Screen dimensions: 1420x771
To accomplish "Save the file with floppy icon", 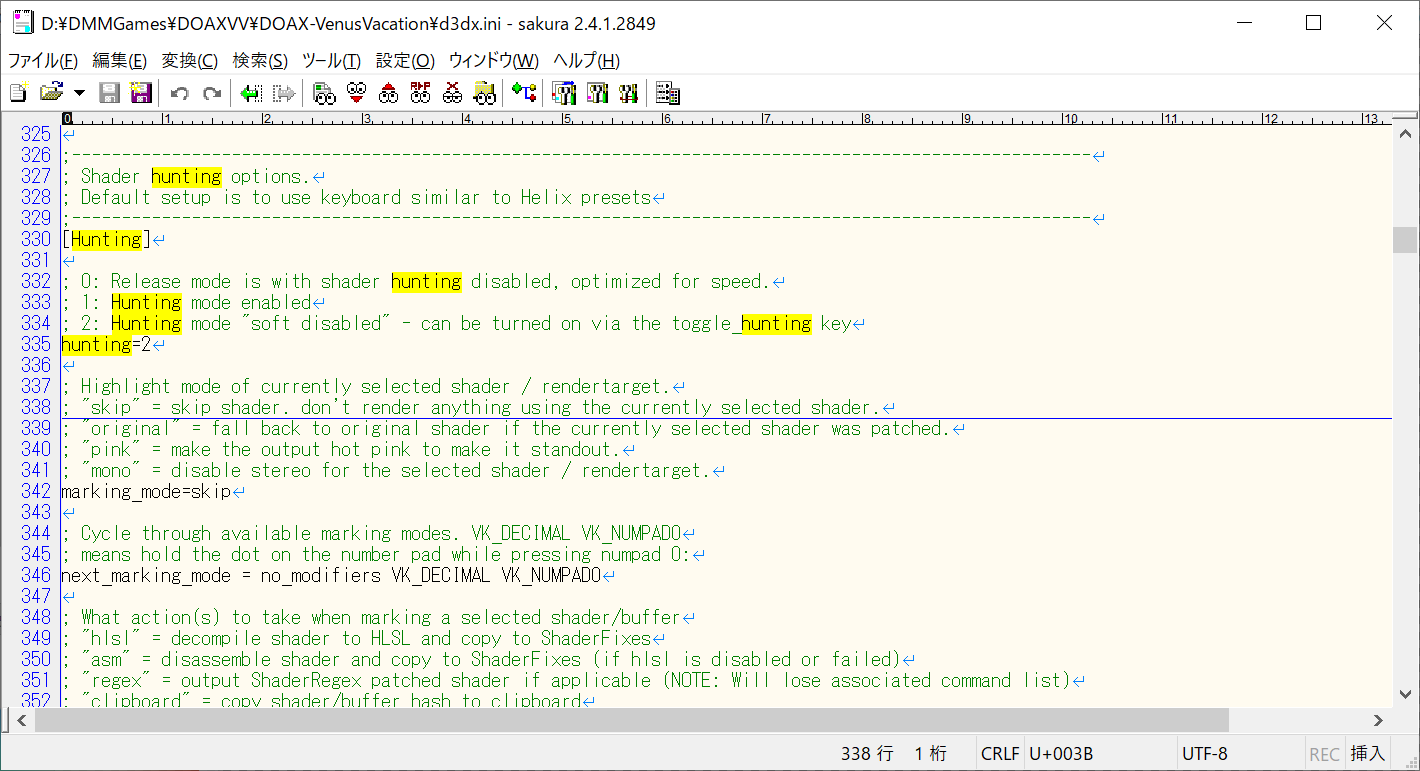I will 110,93.
